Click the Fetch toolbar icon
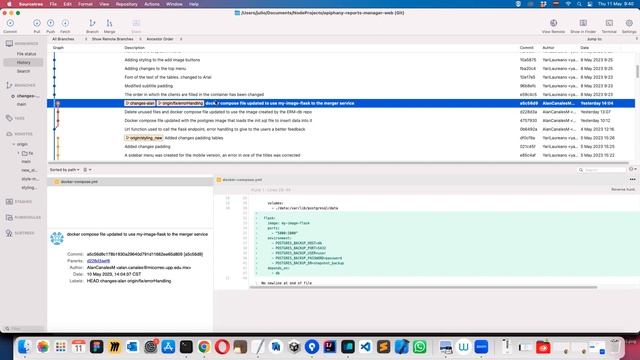 click(65, 23)
